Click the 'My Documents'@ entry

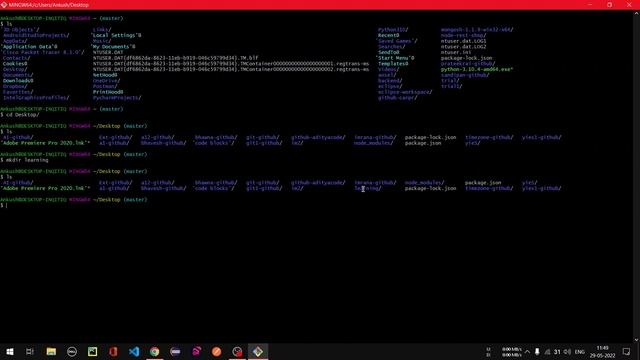point(114,47)
